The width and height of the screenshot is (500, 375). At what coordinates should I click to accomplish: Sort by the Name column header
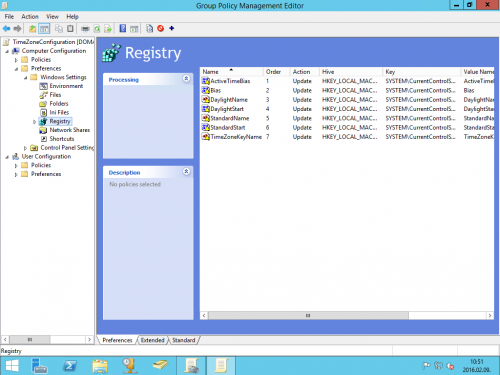(x=232, y=72)
